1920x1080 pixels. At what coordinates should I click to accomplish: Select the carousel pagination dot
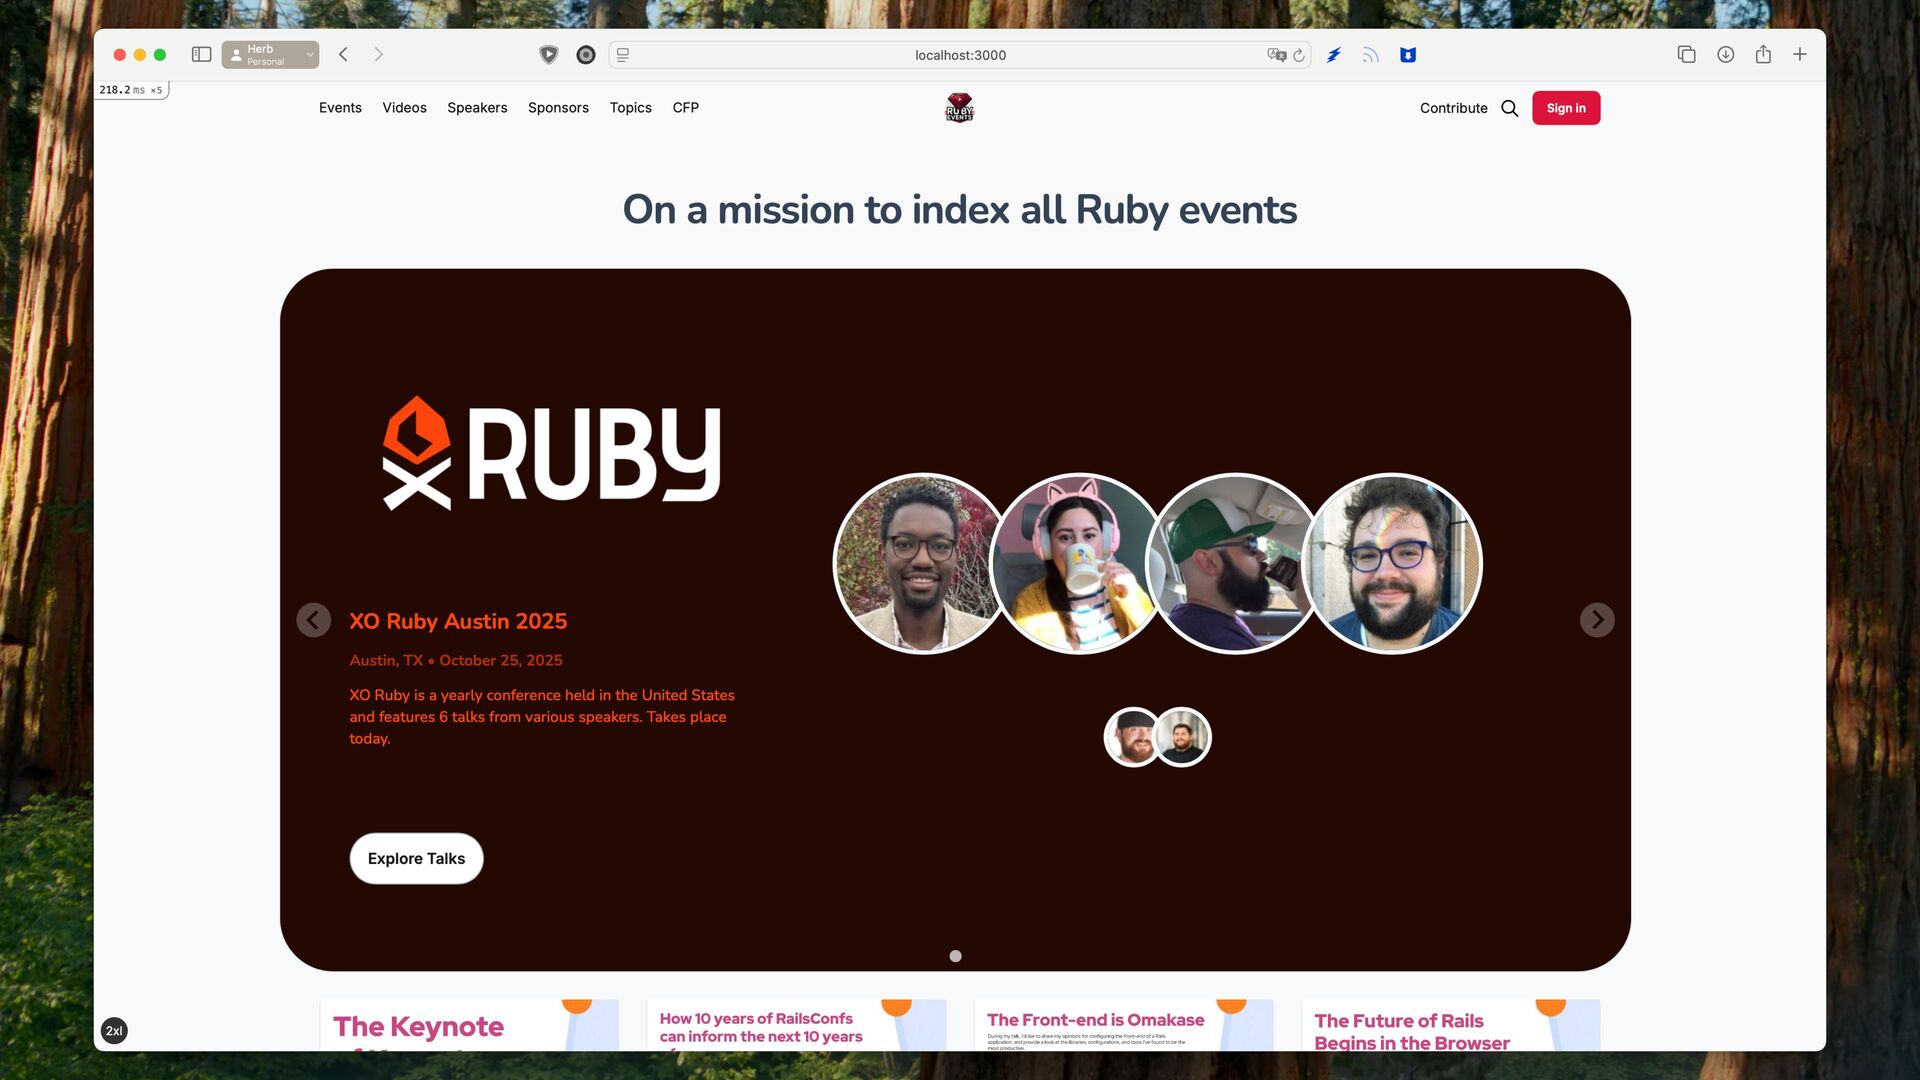point(955,956)
